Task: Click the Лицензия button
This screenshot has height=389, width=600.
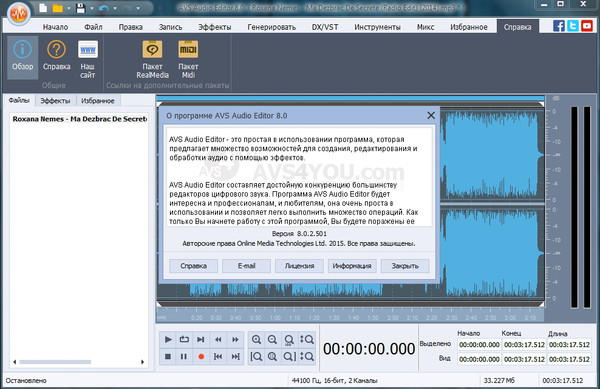Action: click(299, 266)
